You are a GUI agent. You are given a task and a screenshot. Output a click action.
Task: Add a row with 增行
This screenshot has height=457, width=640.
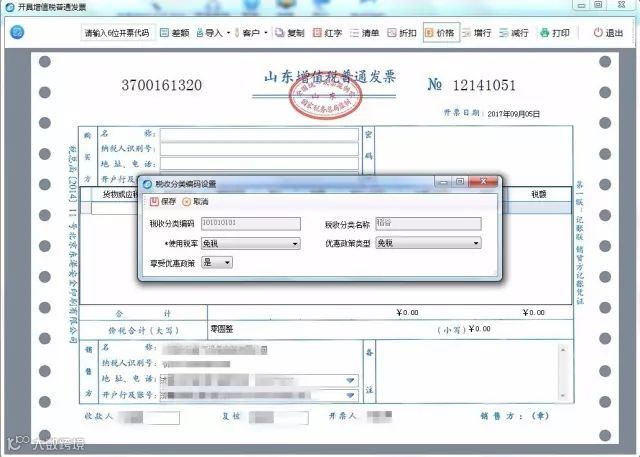(477, 33)
